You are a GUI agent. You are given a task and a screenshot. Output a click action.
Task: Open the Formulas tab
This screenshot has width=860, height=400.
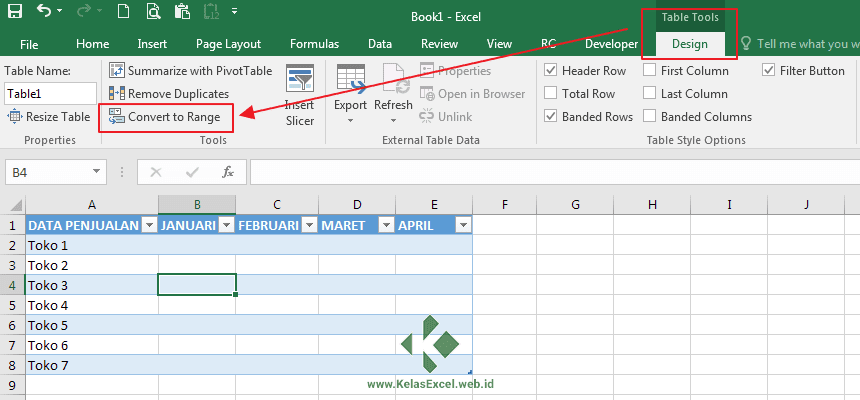pos(314,44)
